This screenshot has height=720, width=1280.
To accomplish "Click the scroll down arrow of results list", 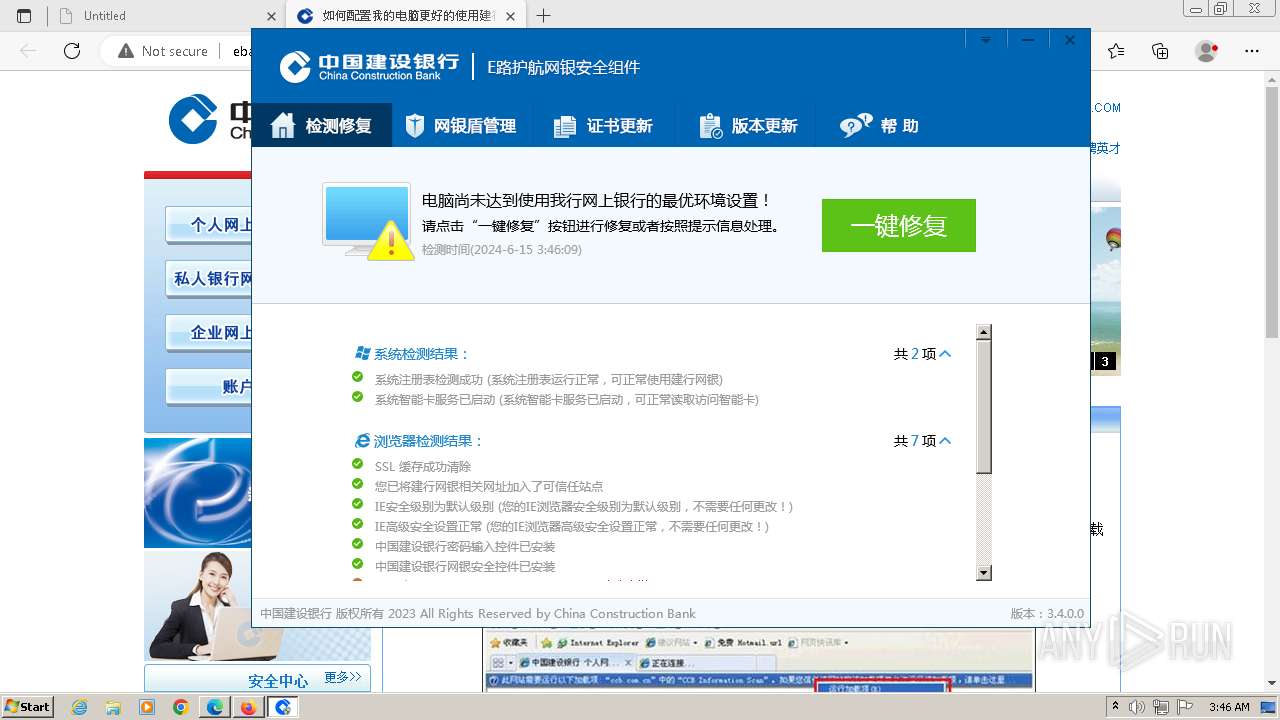I will tap(983, 573).
